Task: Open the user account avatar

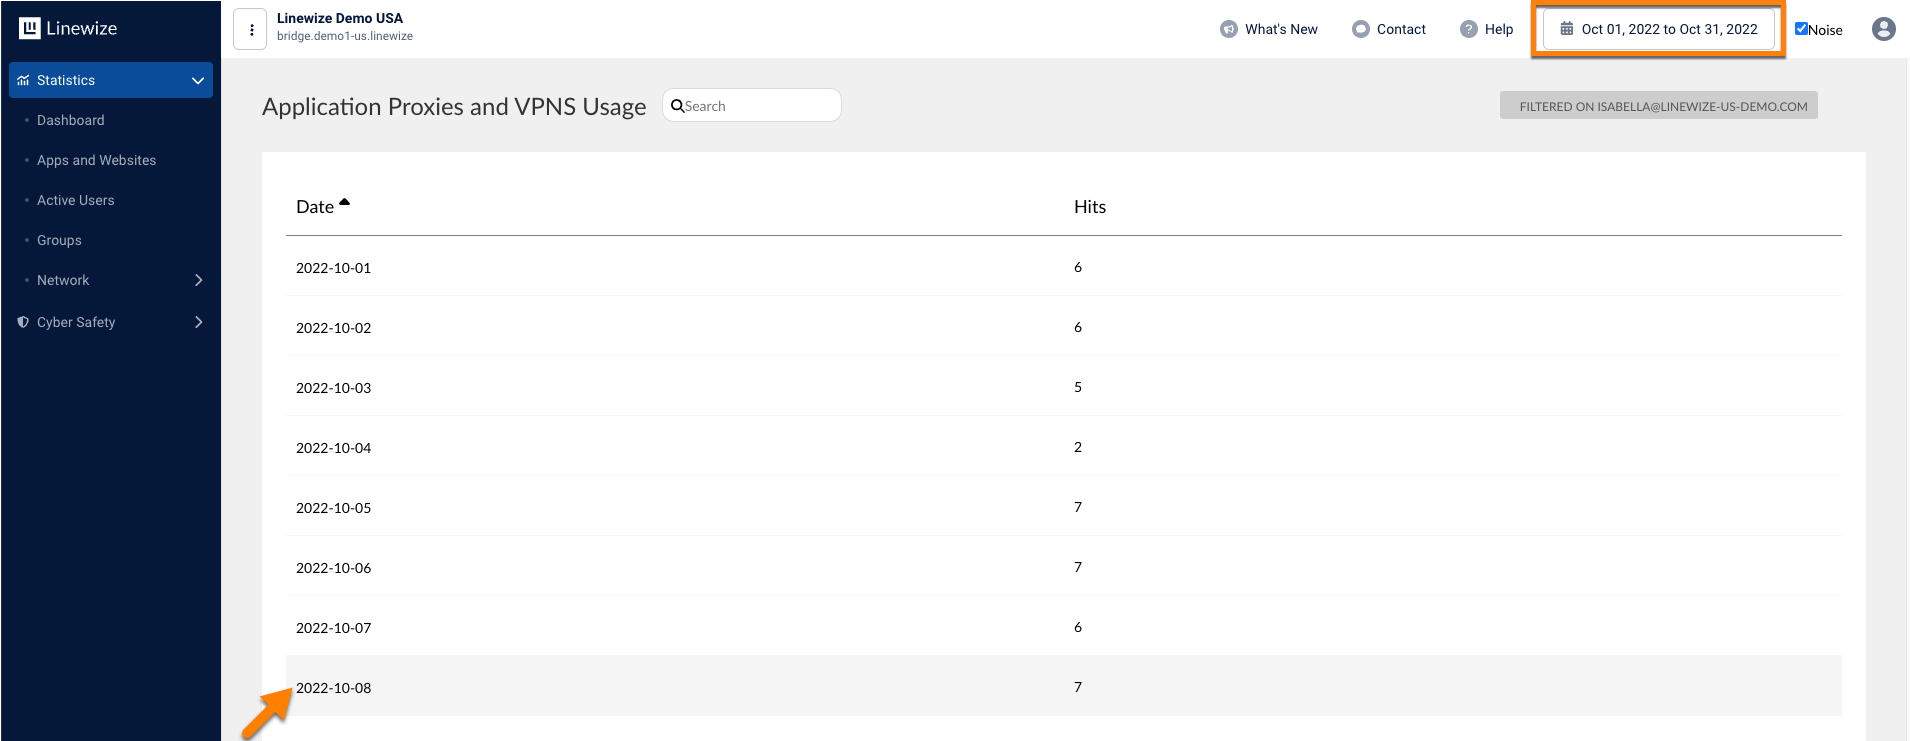Action: (1884, 29)
